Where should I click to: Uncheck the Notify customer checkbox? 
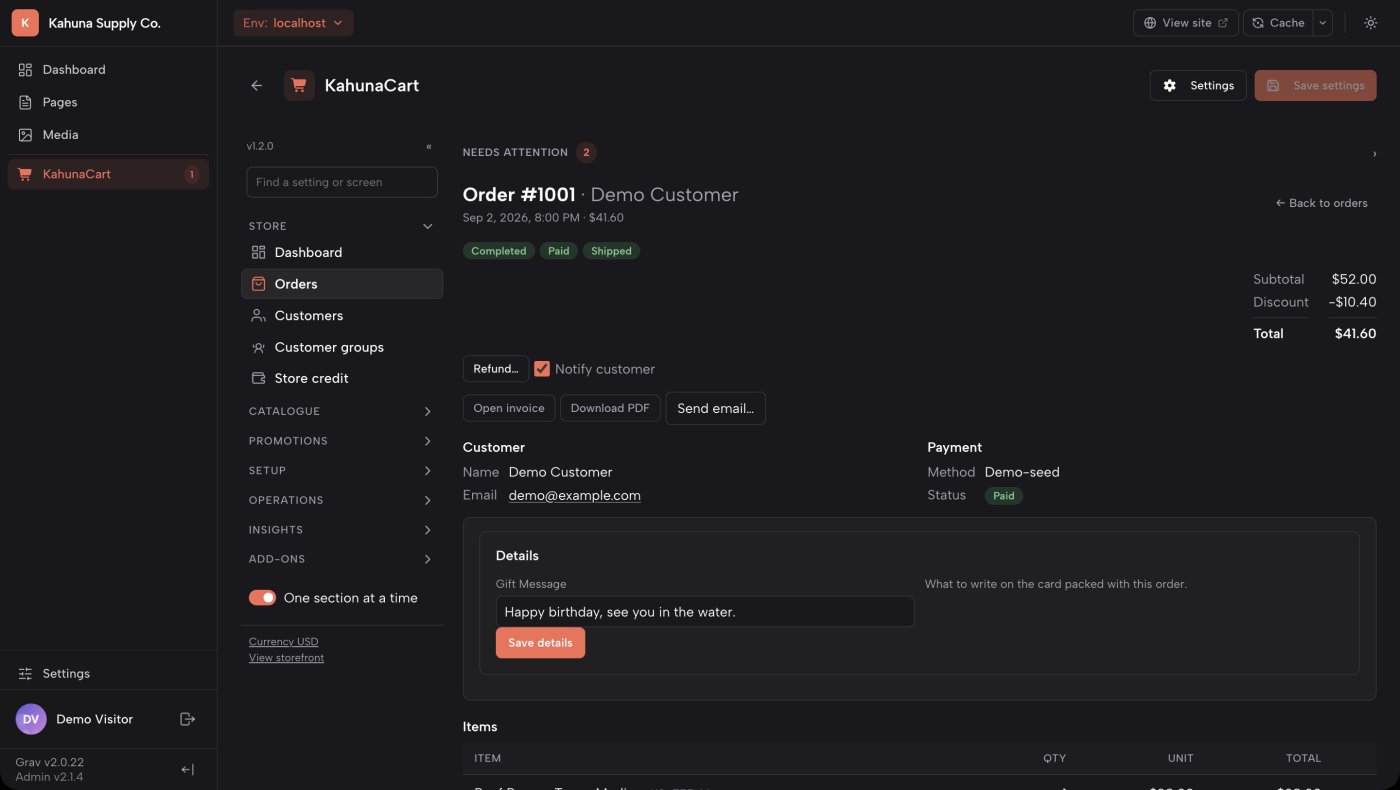click(x=542, y=369)
